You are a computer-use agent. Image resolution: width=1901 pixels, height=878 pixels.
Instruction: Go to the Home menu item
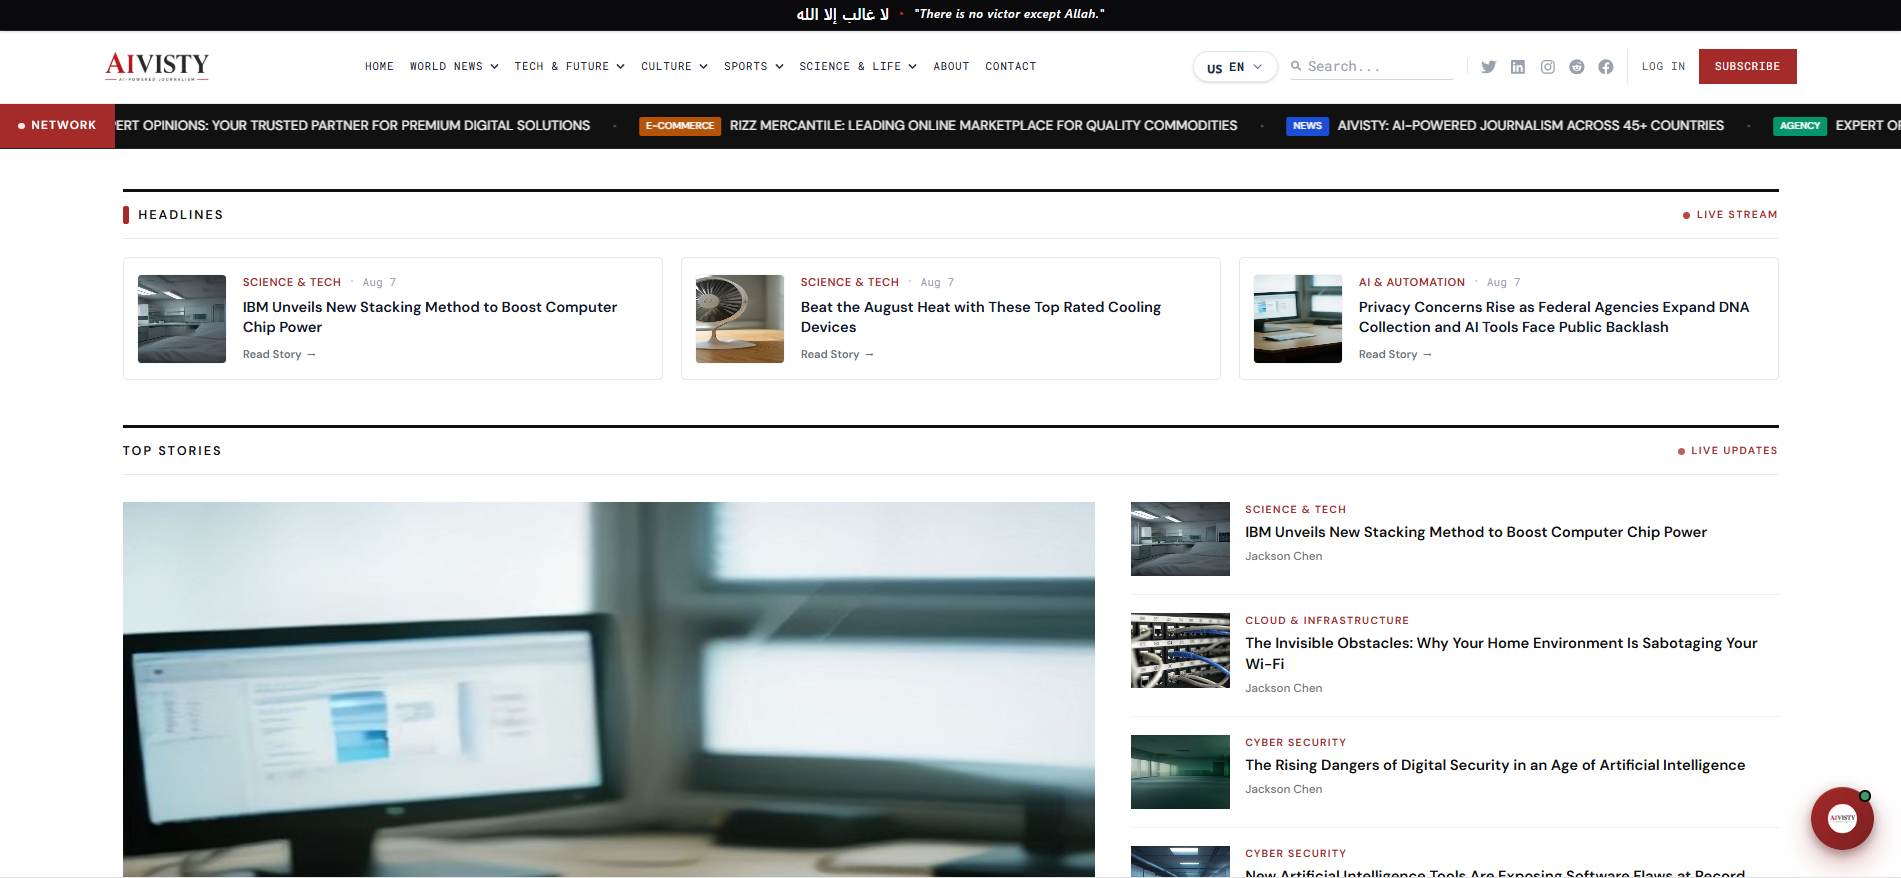[x=379, y=67]
